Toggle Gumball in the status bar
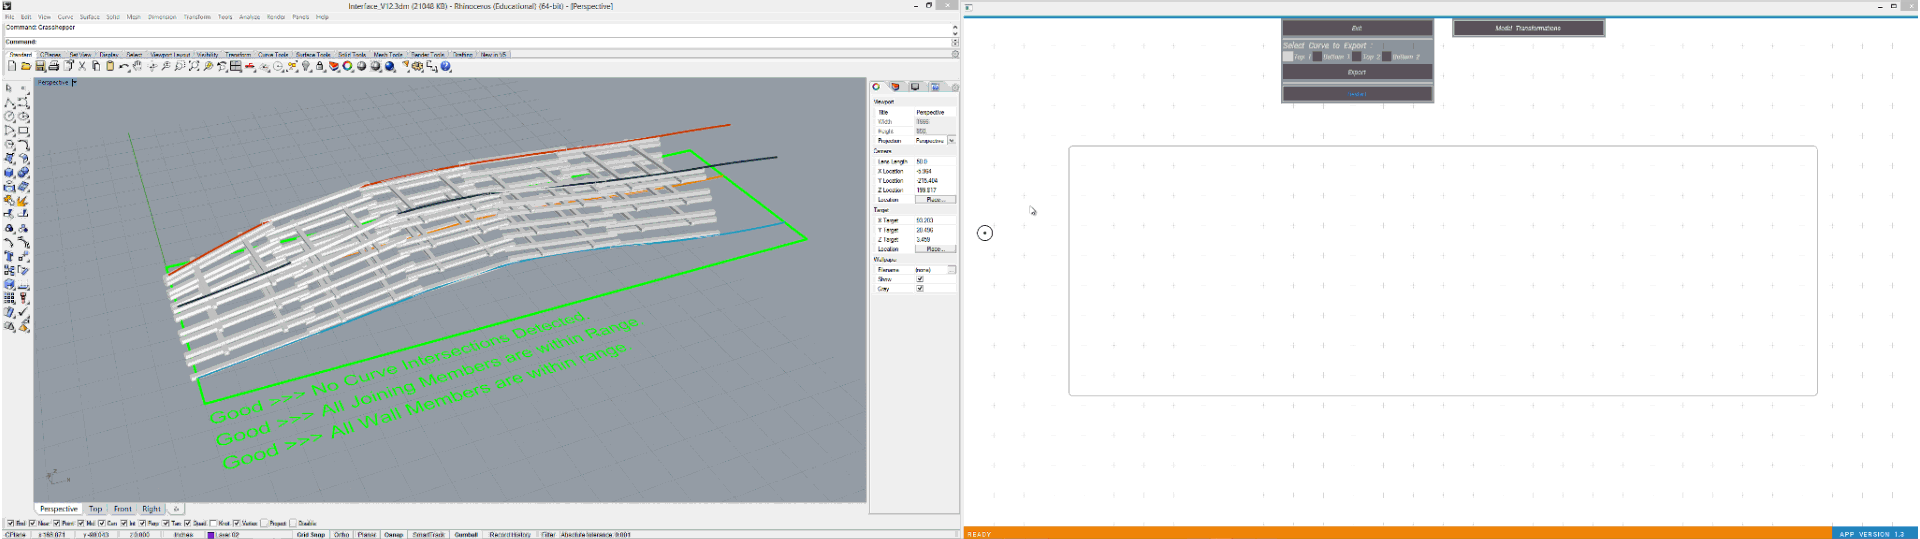Image resolution: width=1920 pixels, height=539 pixels. [x=466, y=534]
